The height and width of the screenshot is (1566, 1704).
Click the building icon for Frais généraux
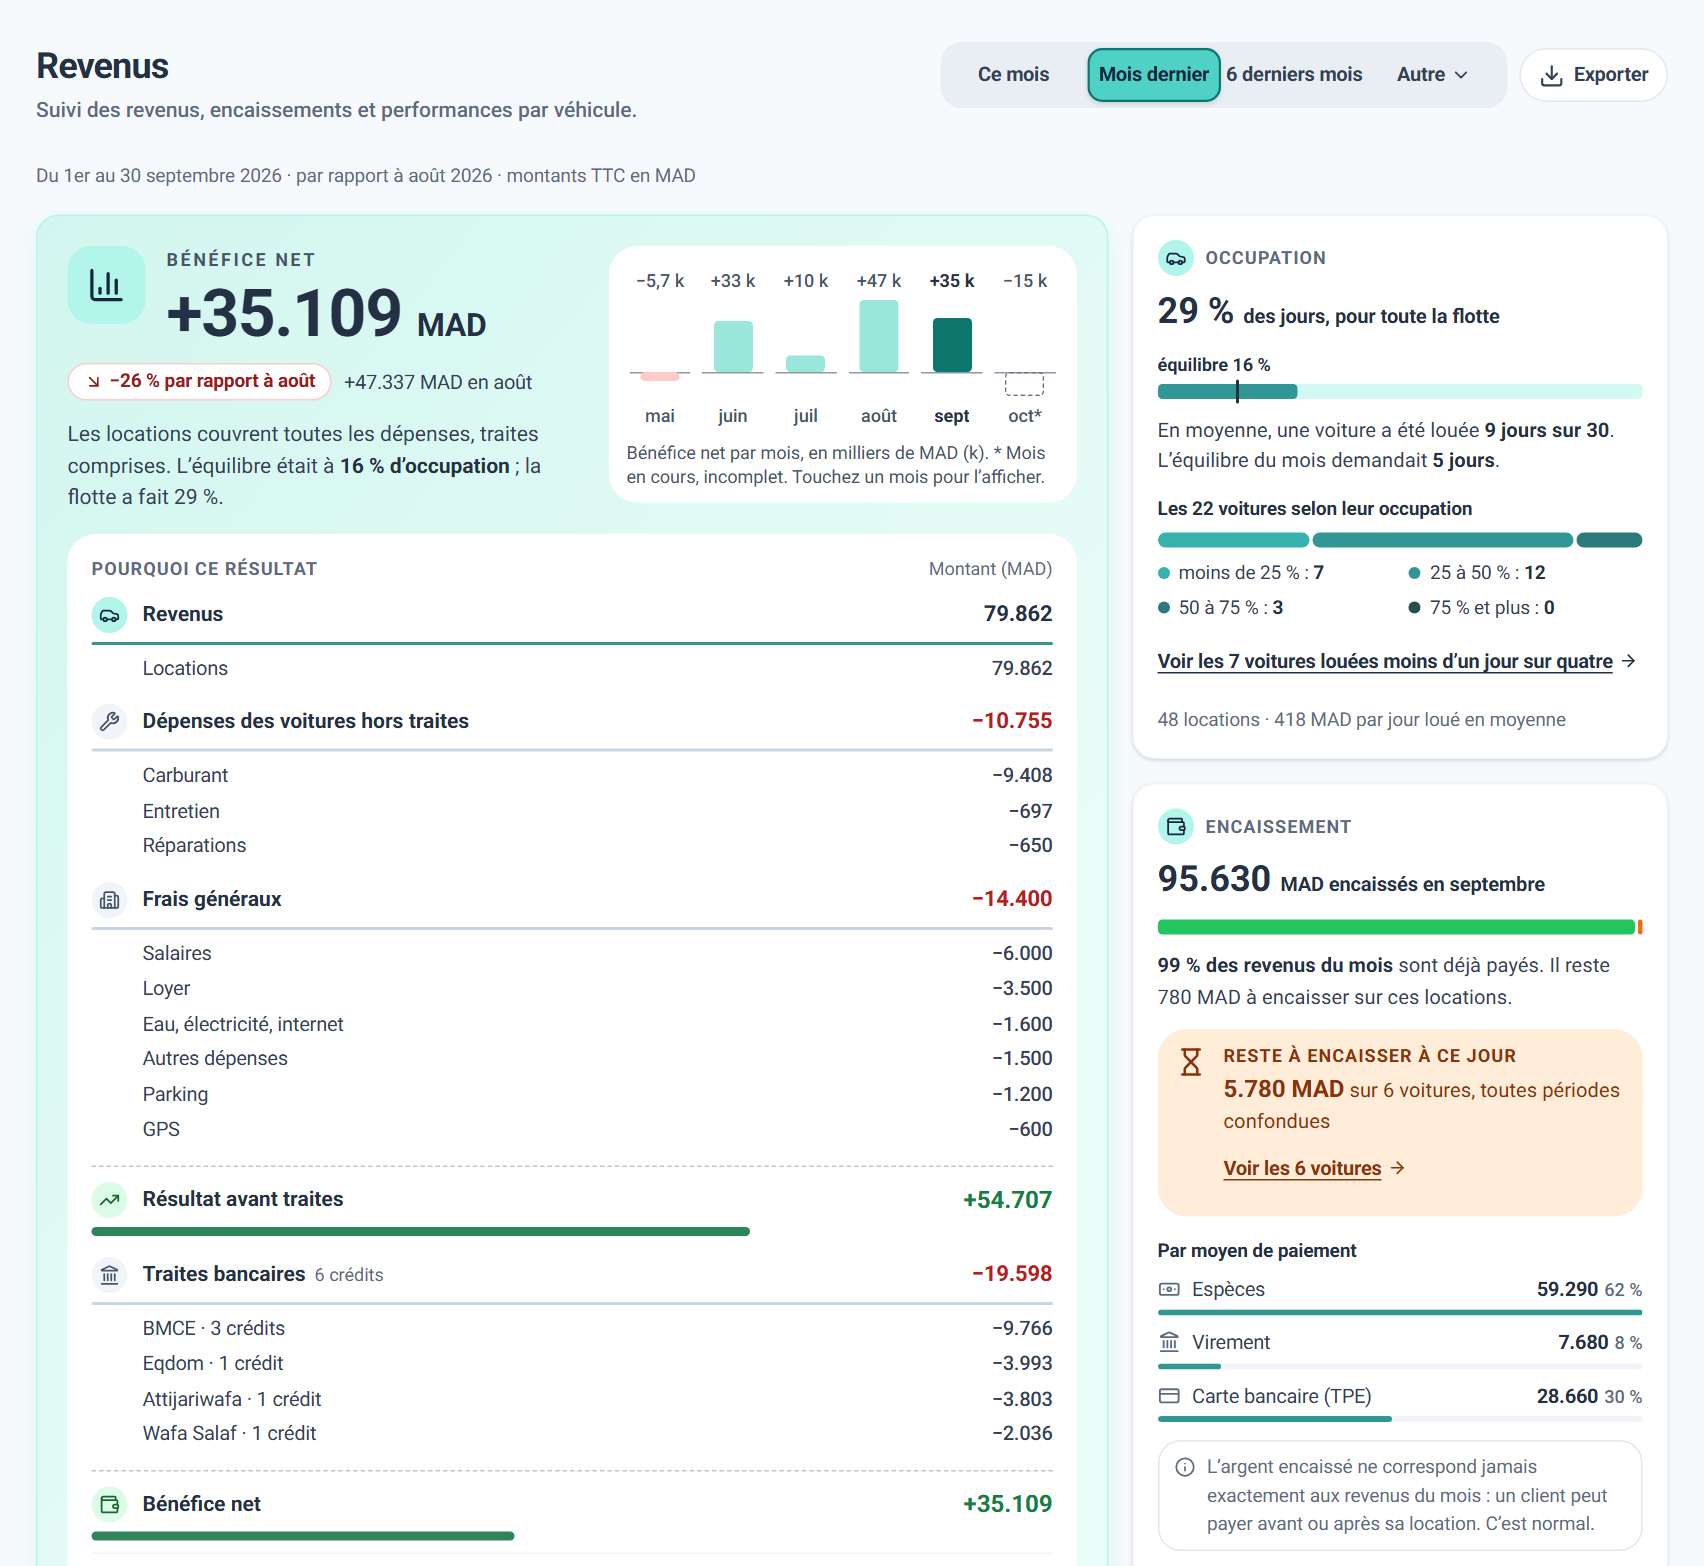pos(110,900)
